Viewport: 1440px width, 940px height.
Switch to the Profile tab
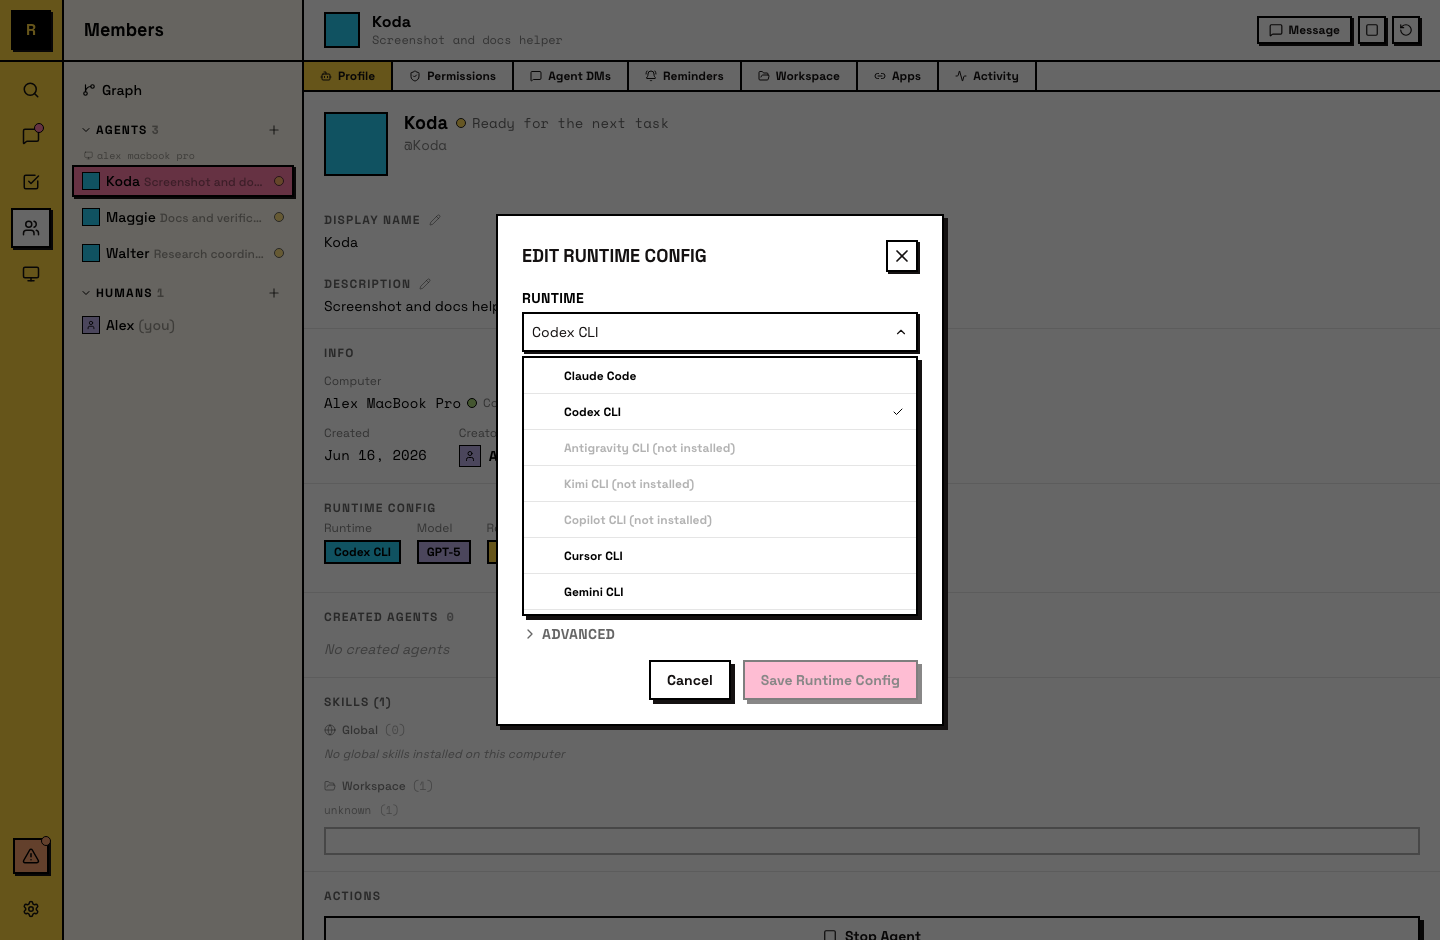point(348,76)
